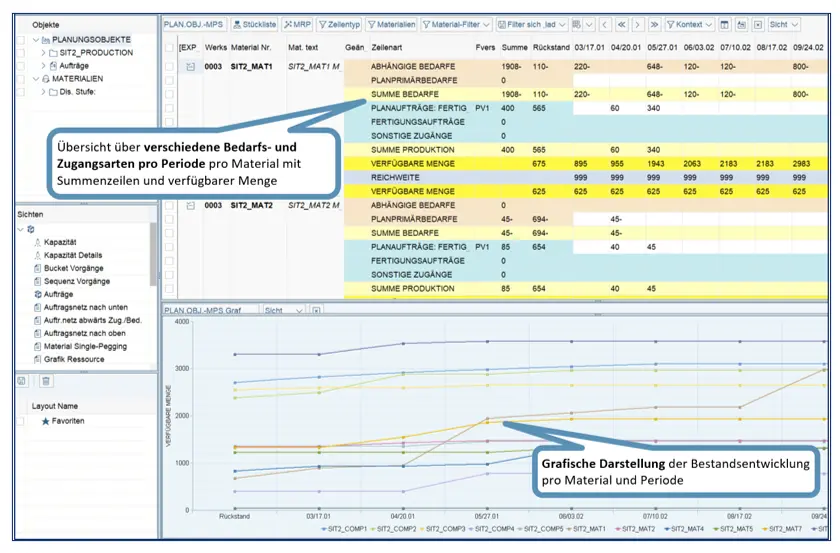This screenshot has width=840, height=553.
Task: Click the expand icon in SIT2_MAT2 row
Action: (190, 205)
